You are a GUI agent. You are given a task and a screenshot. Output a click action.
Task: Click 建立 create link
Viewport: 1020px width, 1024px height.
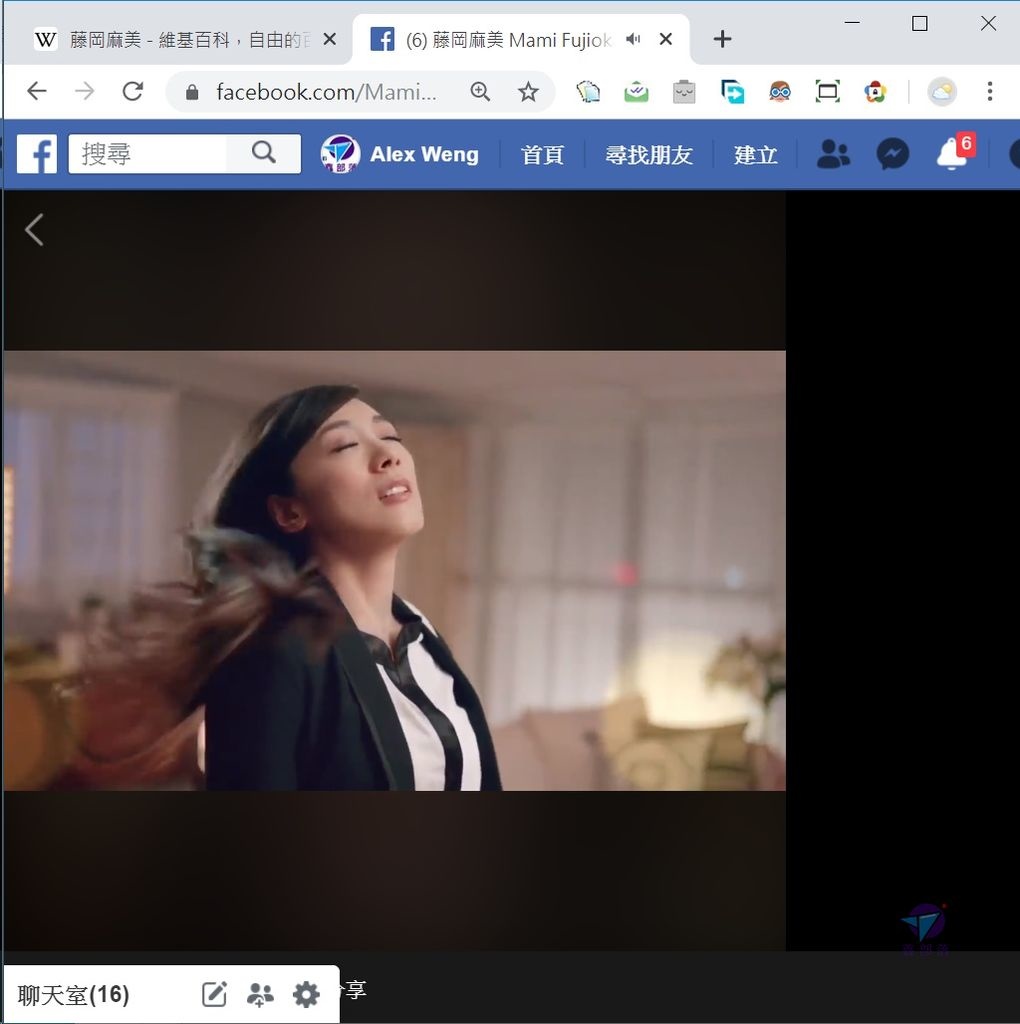coord(755,155)
